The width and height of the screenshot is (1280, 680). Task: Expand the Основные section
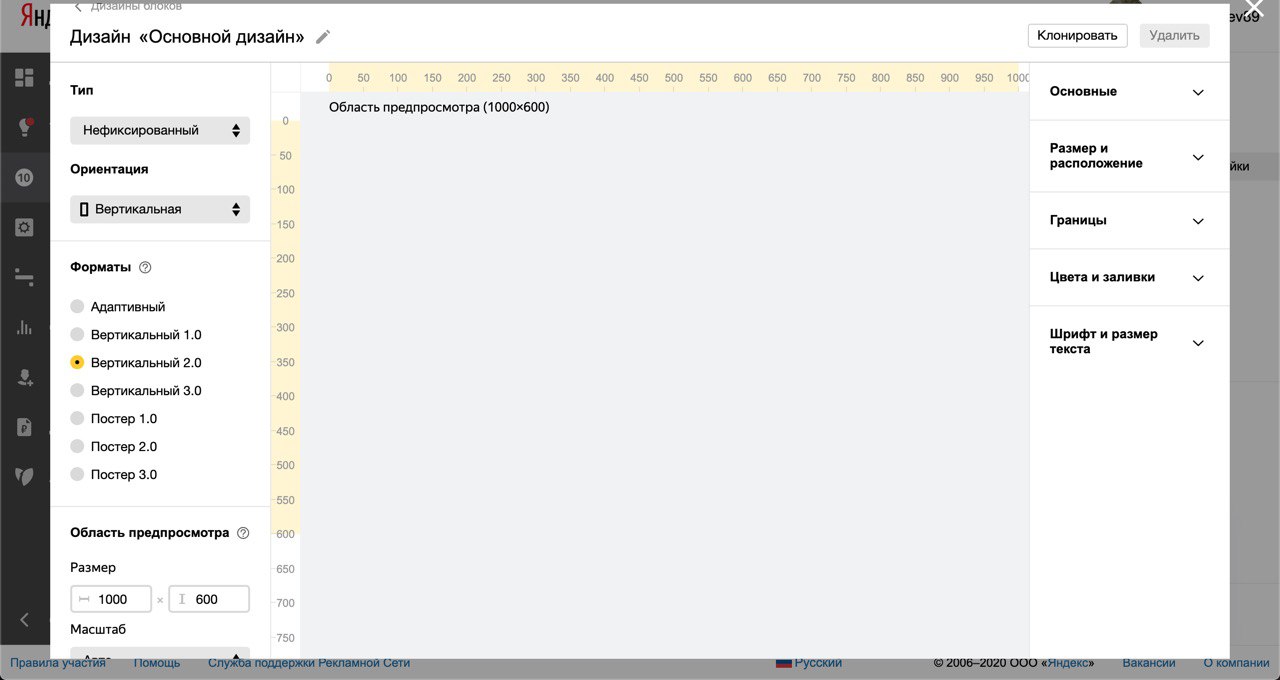1129,92
